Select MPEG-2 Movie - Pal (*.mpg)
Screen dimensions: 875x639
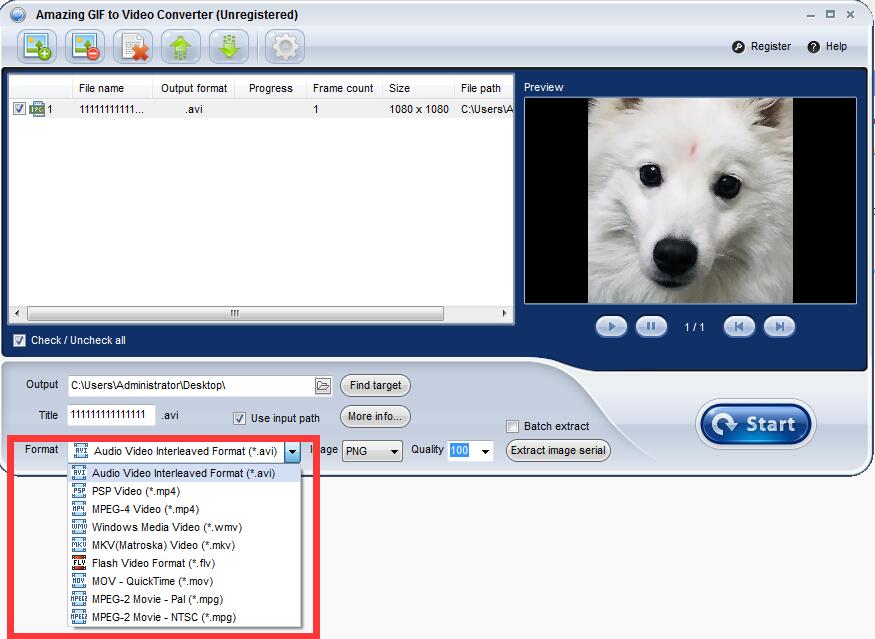pos(184,599)
